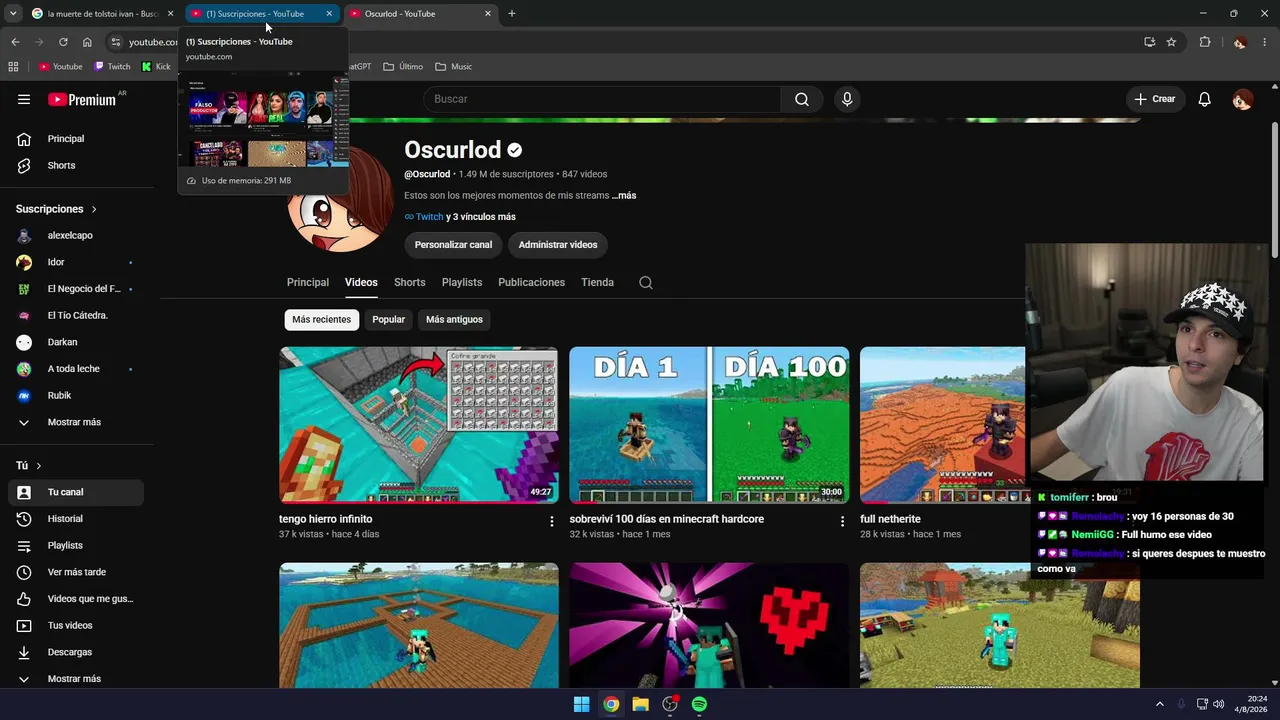Expand channel description with '...más'

624,196
